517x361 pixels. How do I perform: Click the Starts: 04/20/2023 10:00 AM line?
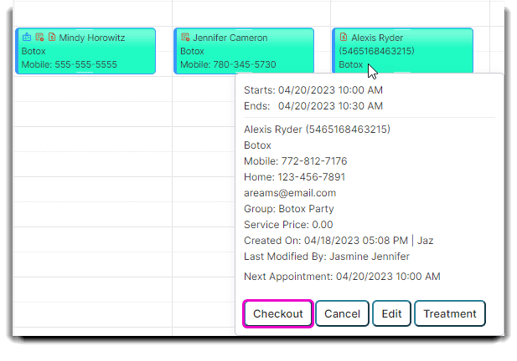click(x=313, y=90)
